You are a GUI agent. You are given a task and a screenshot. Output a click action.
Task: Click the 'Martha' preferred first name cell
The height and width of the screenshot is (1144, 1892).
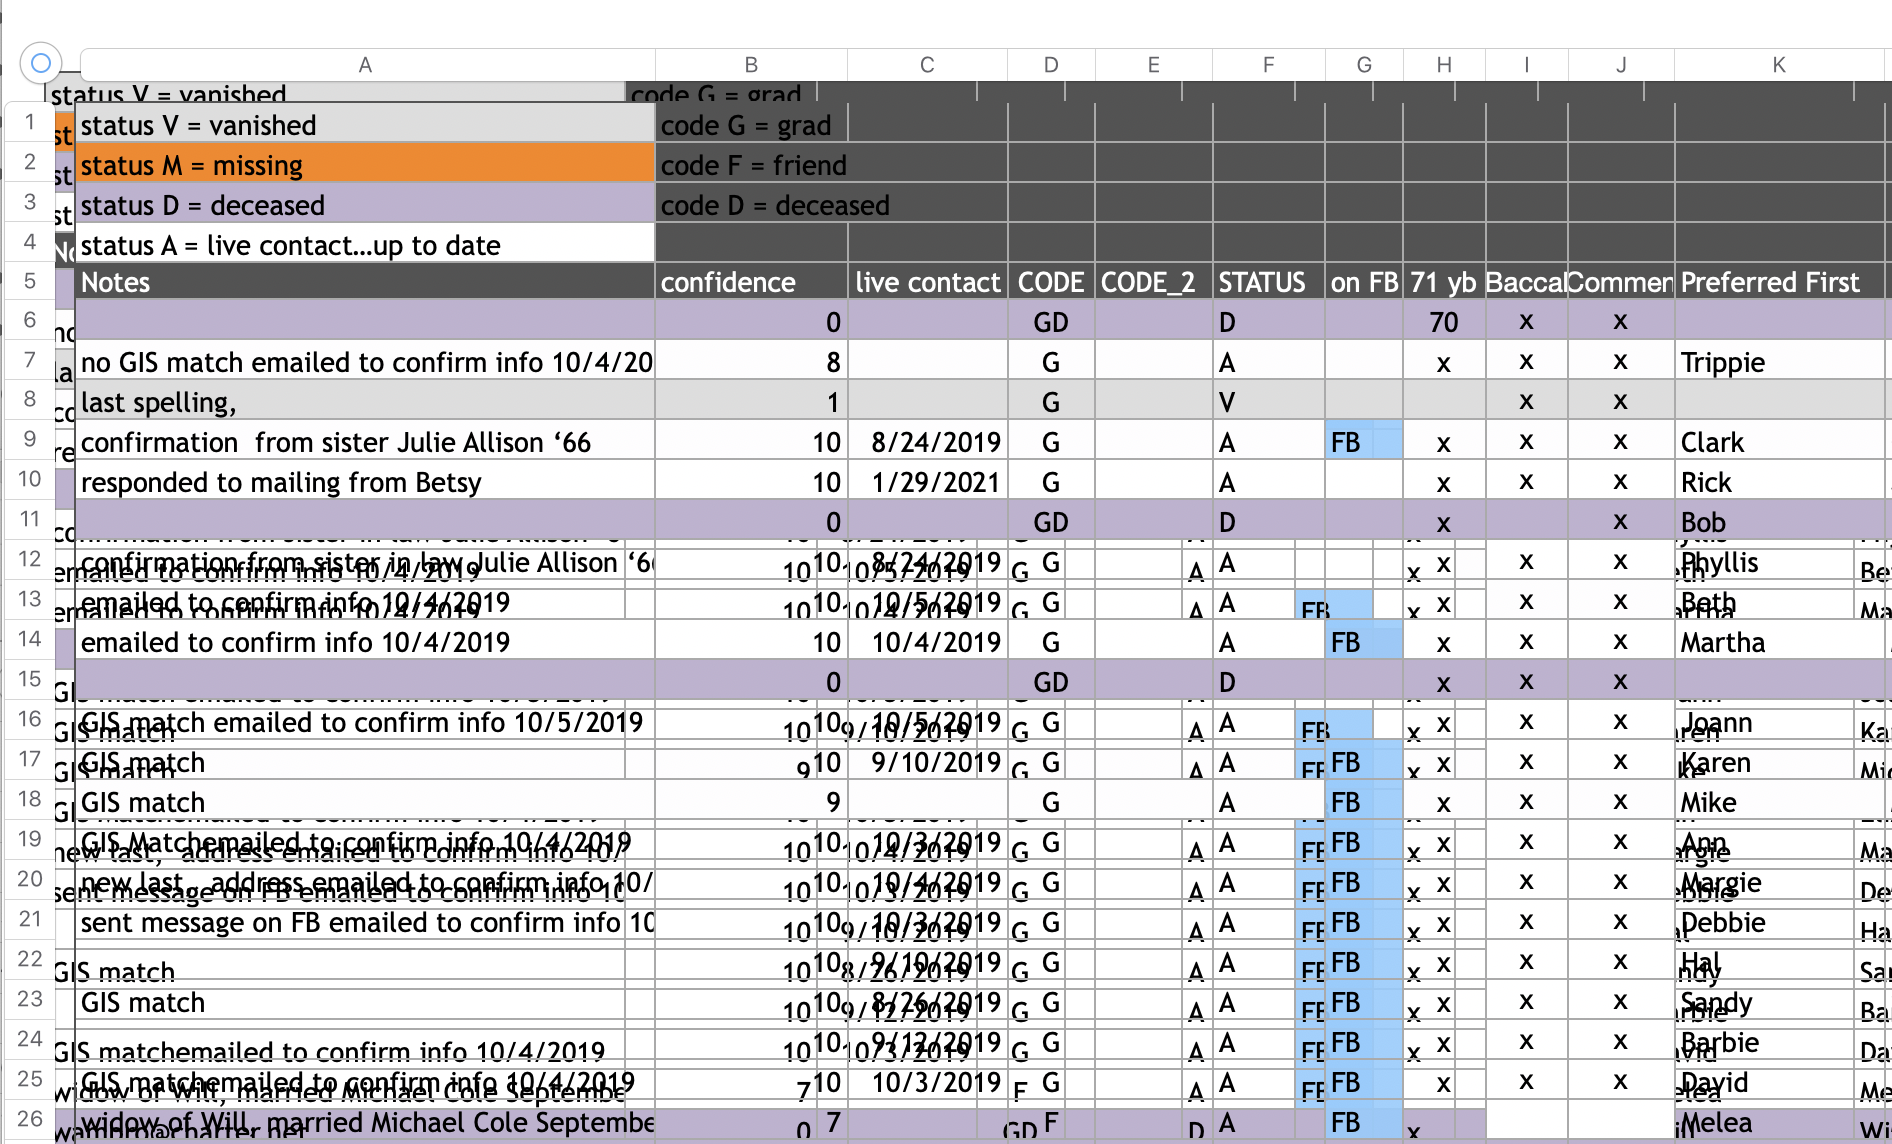(1779, 642)
